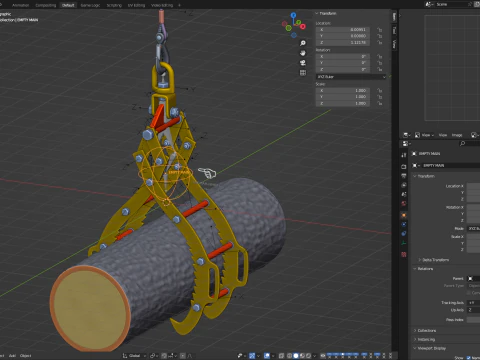This screenshot has height=360, width=480.
Task: Click the object name field in properties
Action: pyautogui.click(x=450, y=165)
